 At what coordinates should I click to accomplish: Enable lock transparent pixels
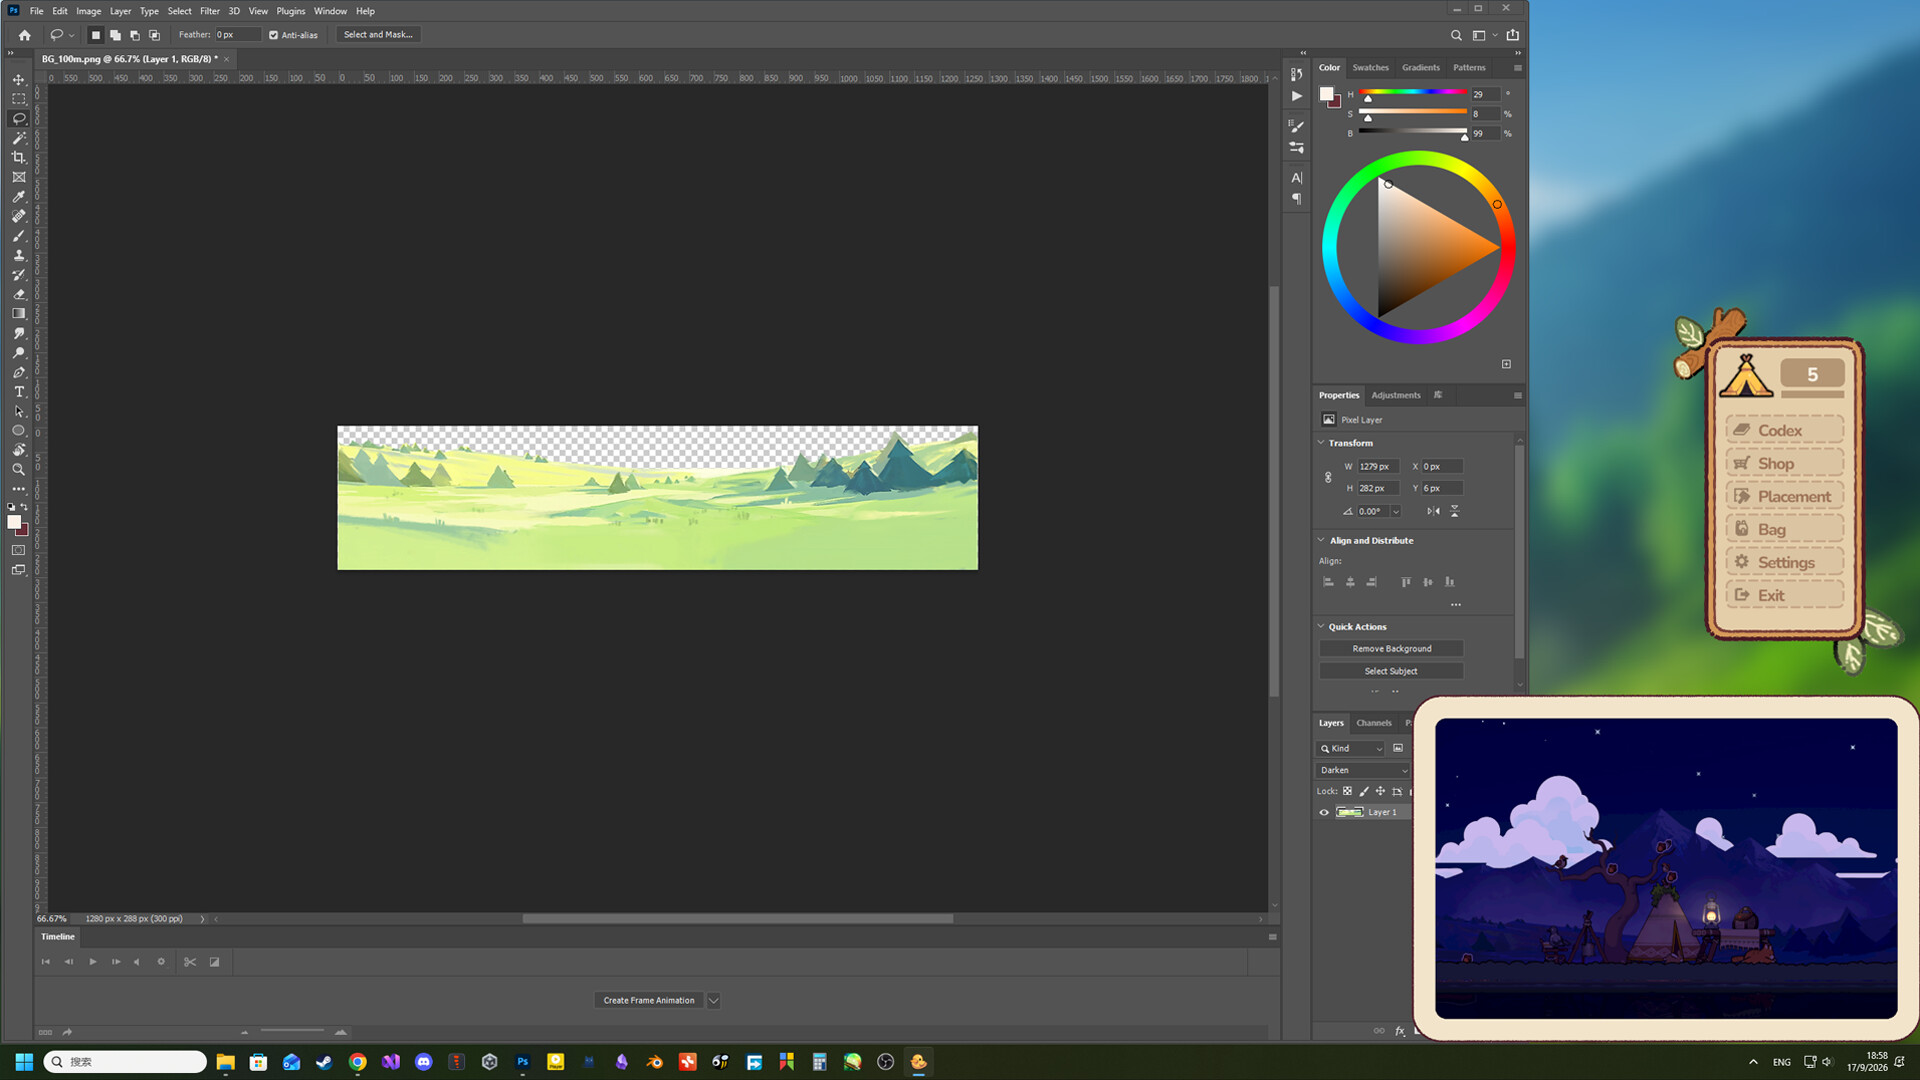coord(1347,791)
